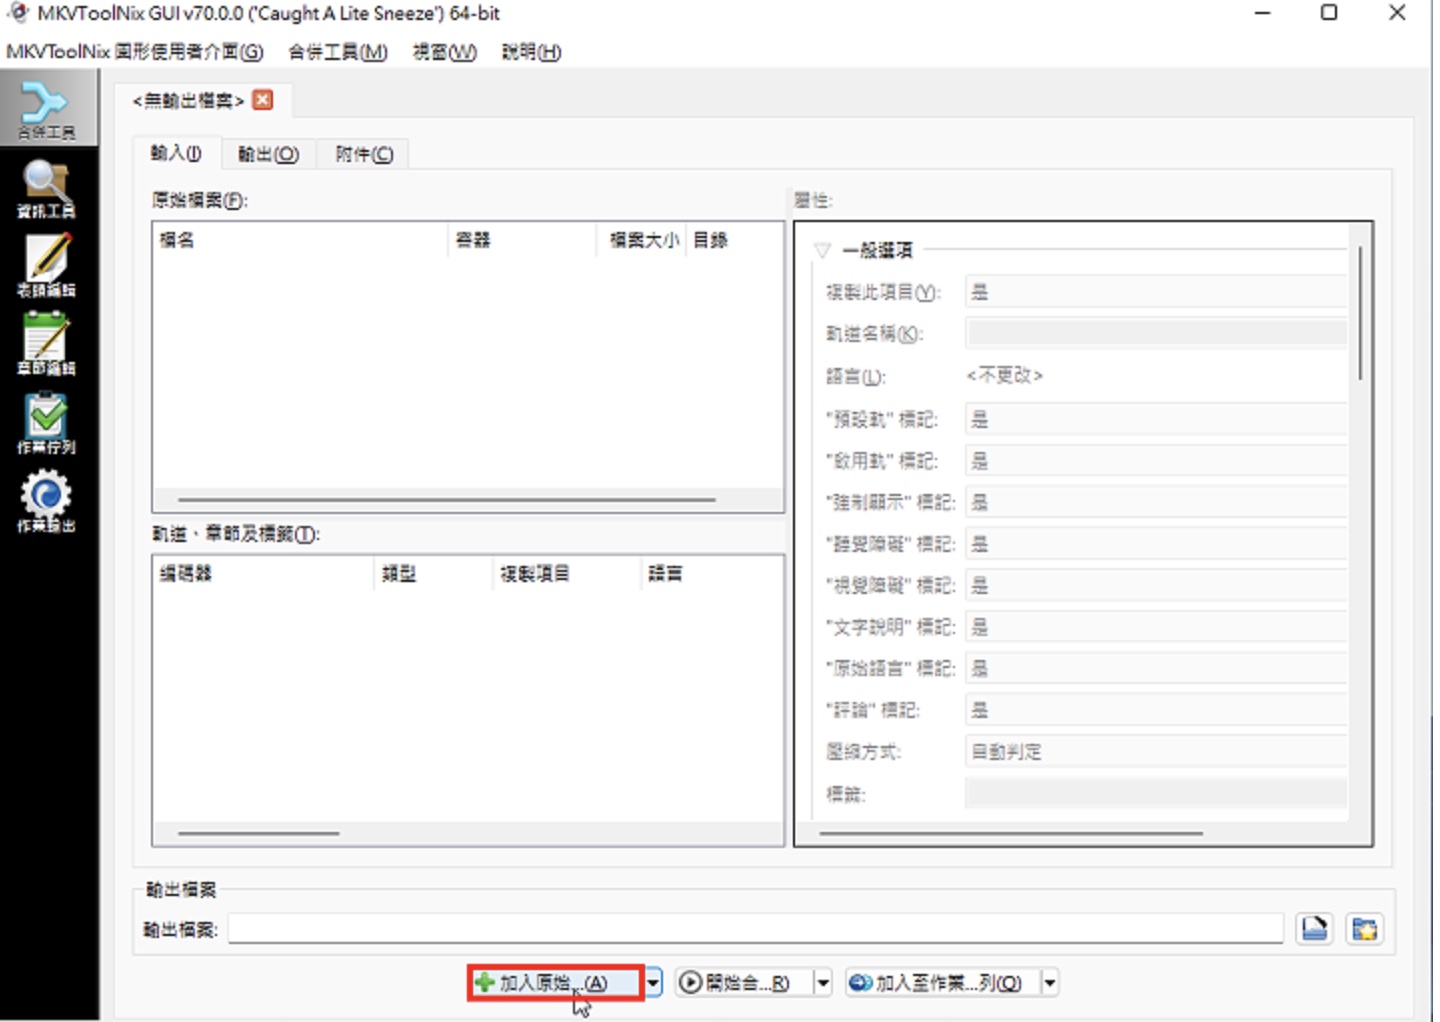Open the 作業輸出 job output
This screenshot has width=1440, height=1022.
[x=47, y=501]
